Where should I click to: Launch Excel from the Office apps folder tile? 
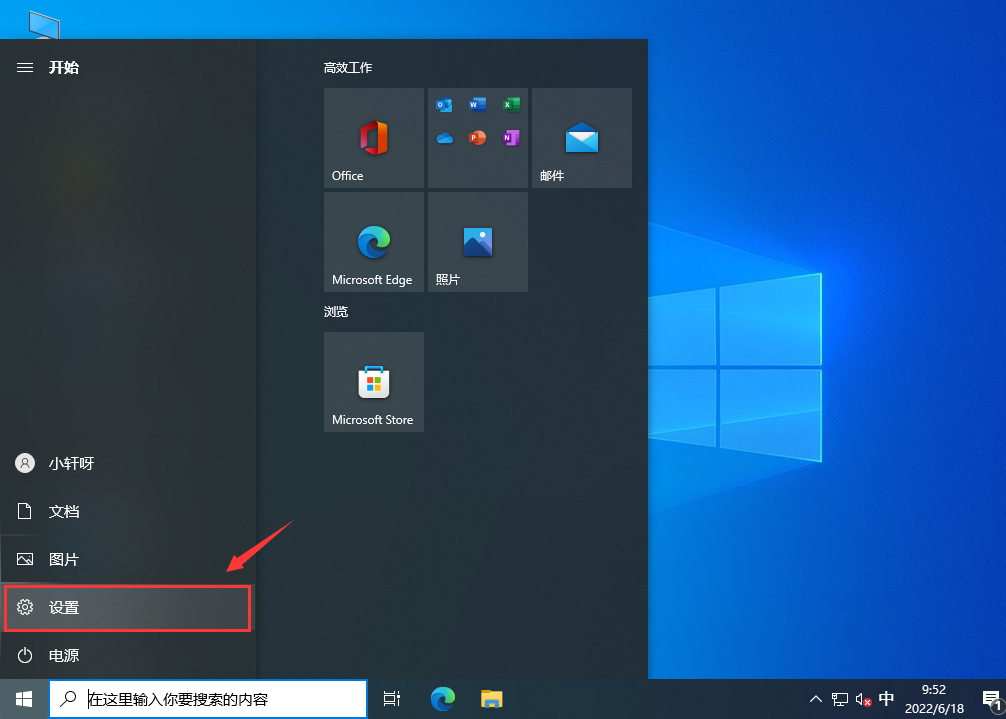(x=511, y=105)
